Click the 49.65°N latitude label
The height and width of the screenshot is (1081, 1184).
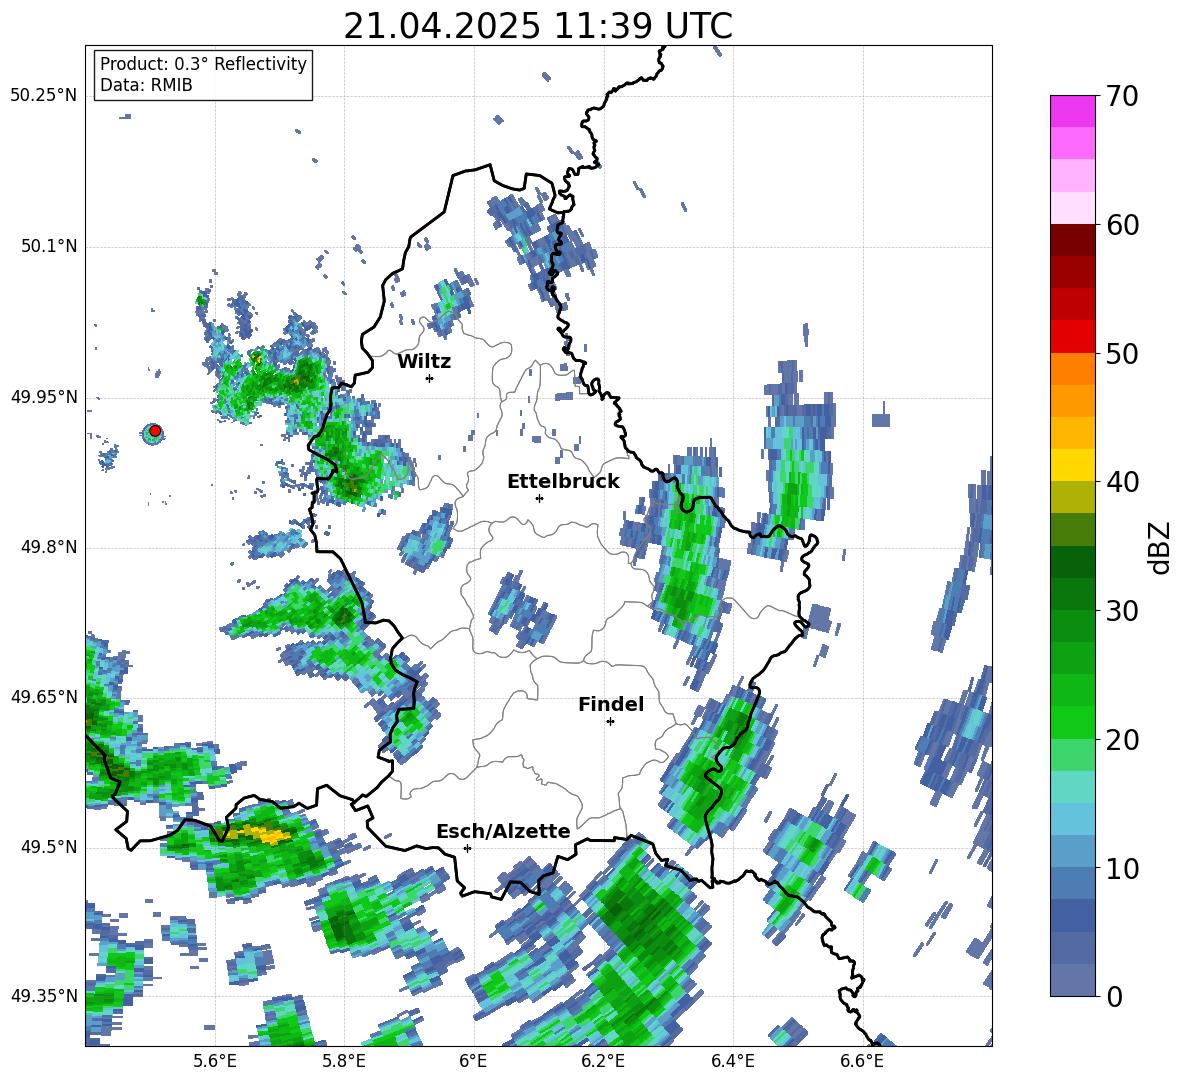[x=44, y=697]
